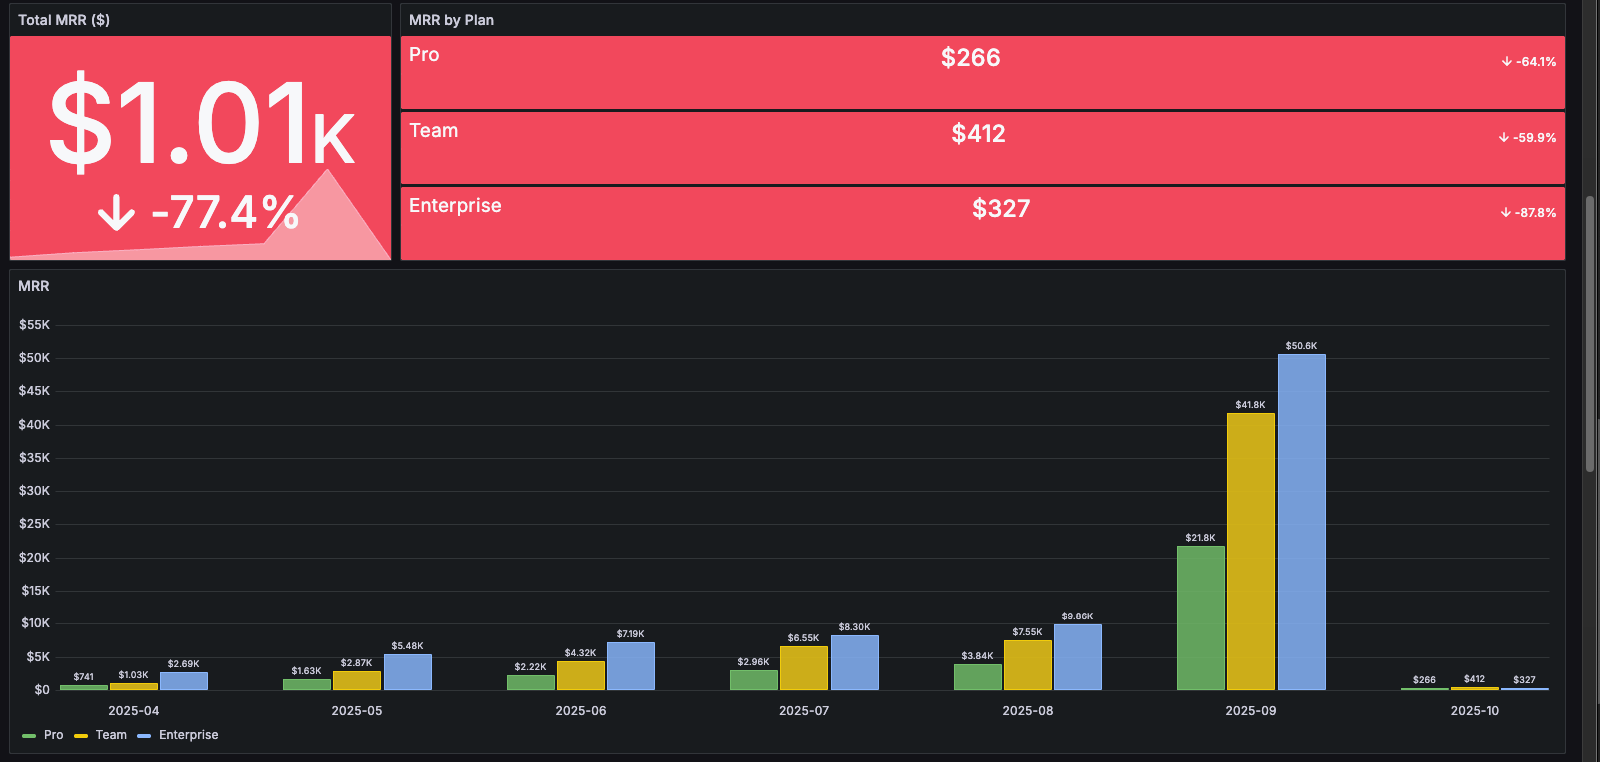Click the 2025-09 x-axis label
Screen dimensions: 1600x762
click(x=1251, y=711)
